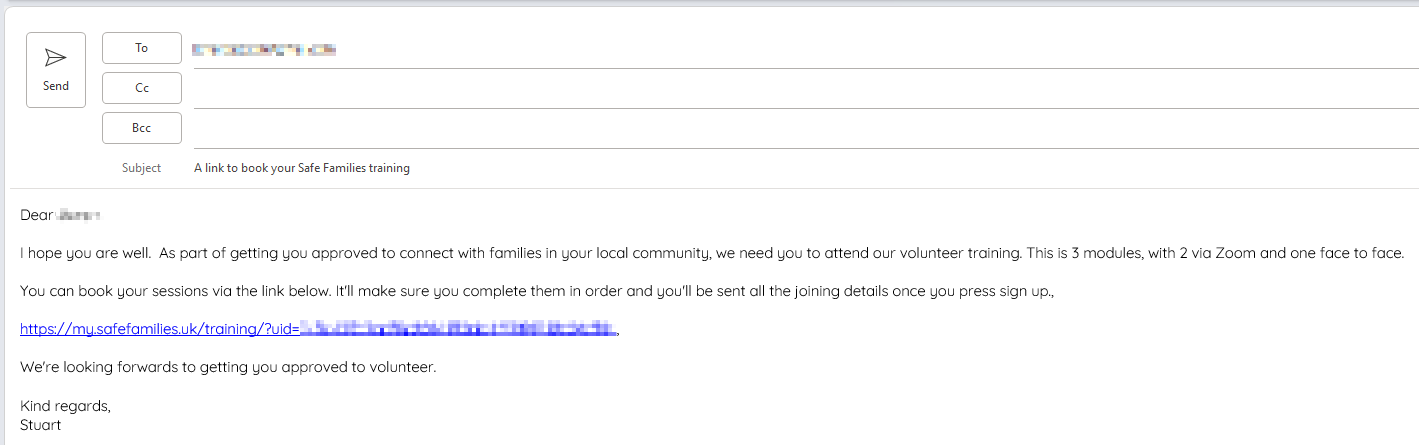Screen dimensions: 1419x445
Task: Place cursor in empty space of To line
Action: pyautogui.click(x=800, y=50)
